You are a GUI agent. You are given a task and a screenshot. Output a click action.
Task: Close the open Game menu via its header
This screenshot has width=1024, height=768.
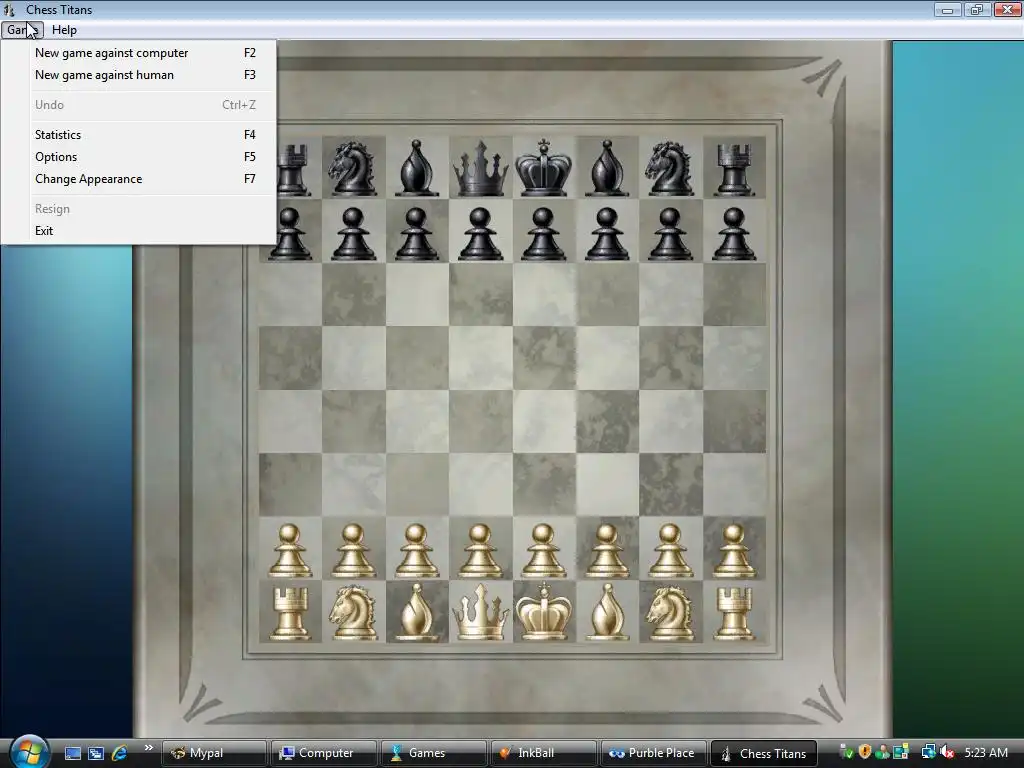(x=22, y=29)
